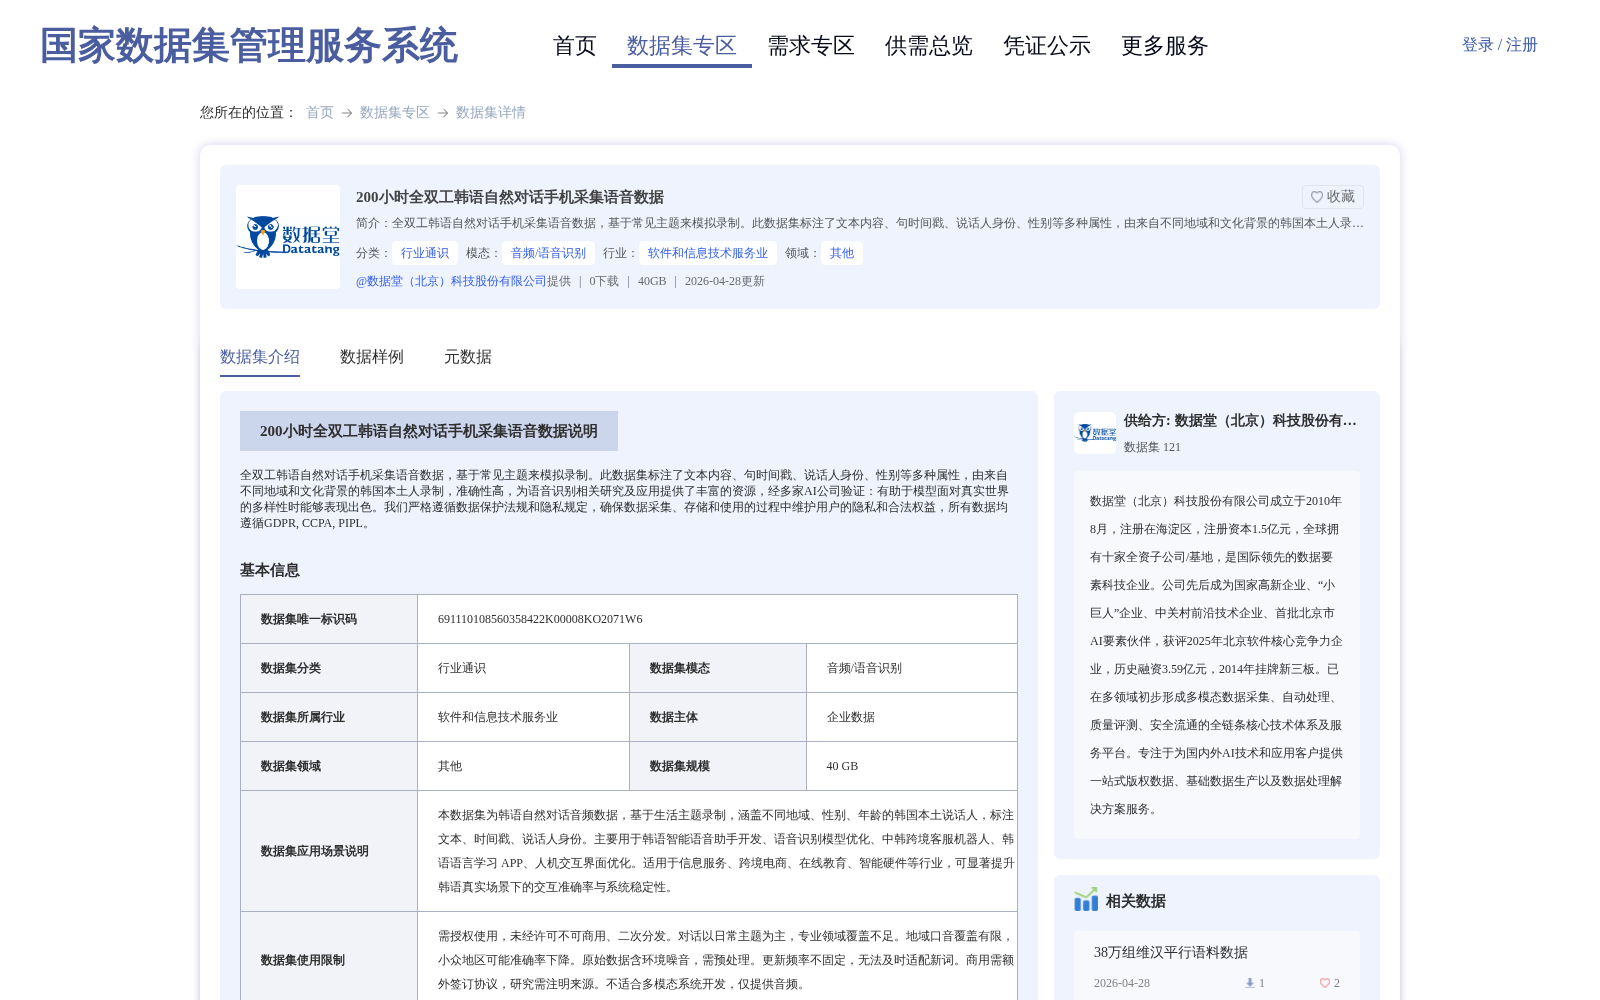The width and height of the screenshot is (1600, 1000).
Task: Click the first breadcrumb arrow after 首页
Action: click(x=347, y=113)
